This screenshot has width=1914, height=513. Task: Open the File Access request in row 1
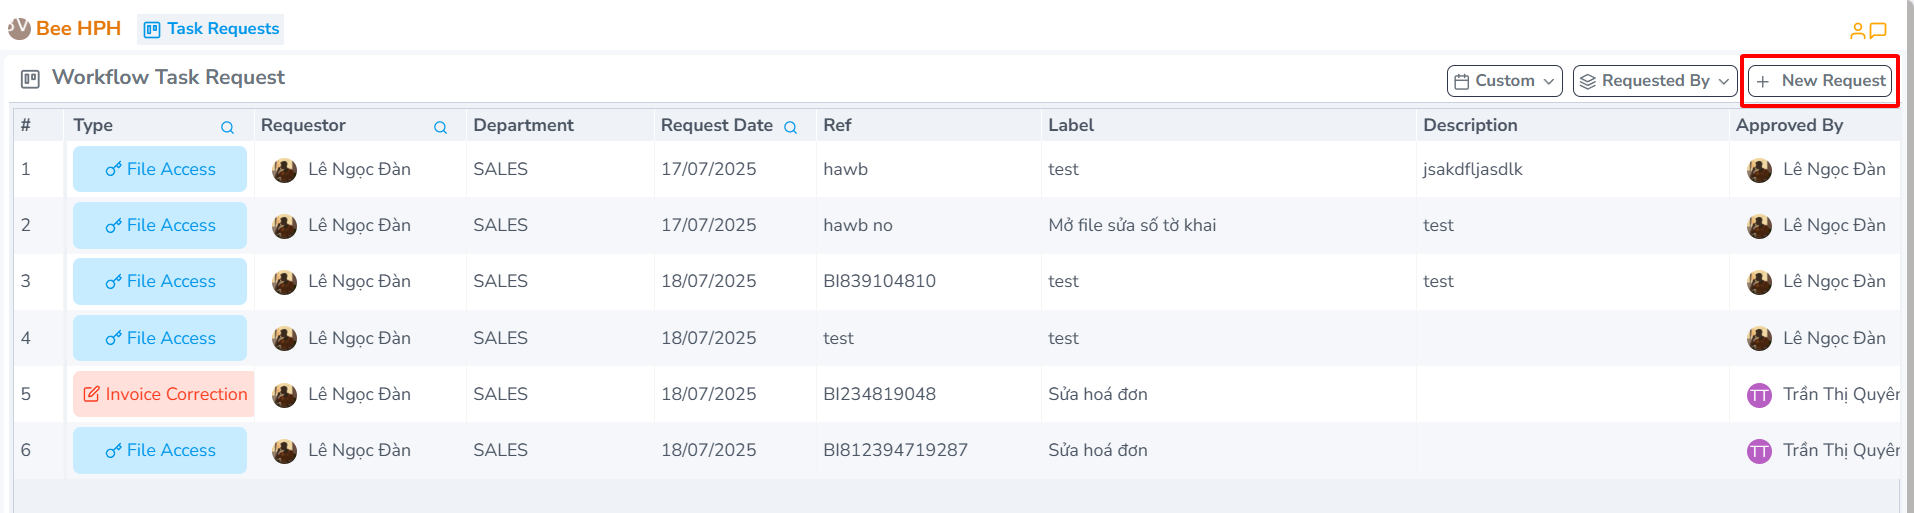coord(160,169)
